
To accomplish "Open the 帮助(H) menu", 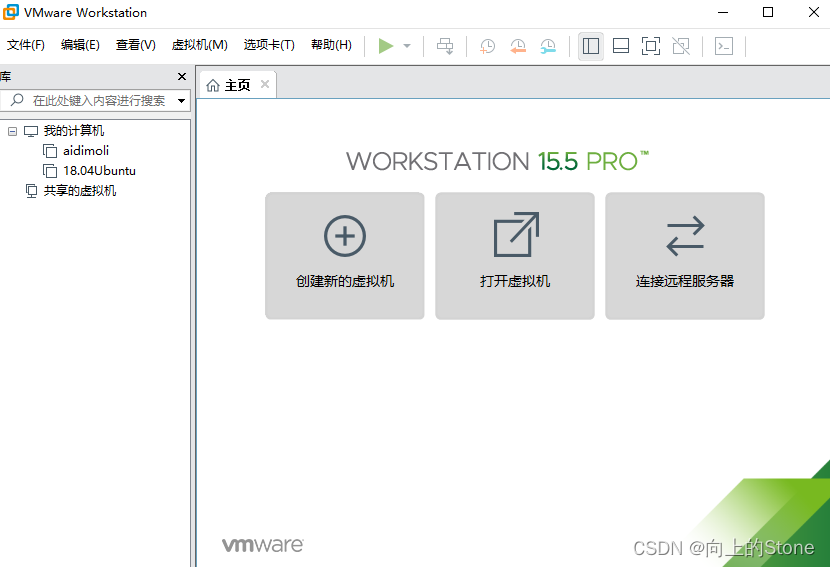I will (331, 45).
